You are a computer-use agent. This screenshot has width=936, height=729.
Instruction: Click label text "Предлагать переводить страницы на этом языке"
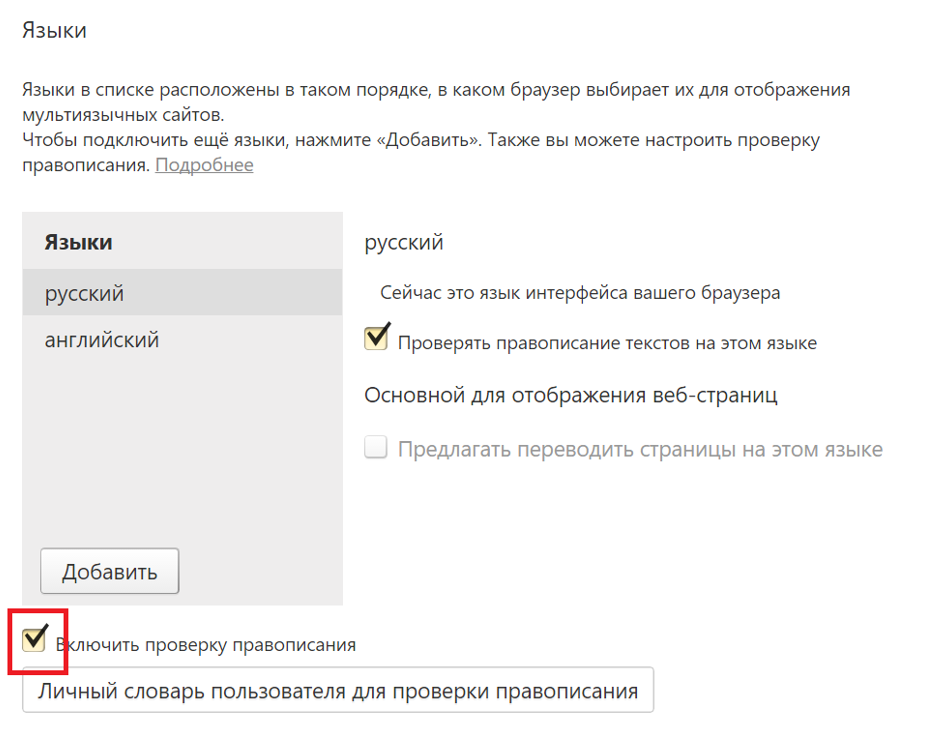(640, 450)
